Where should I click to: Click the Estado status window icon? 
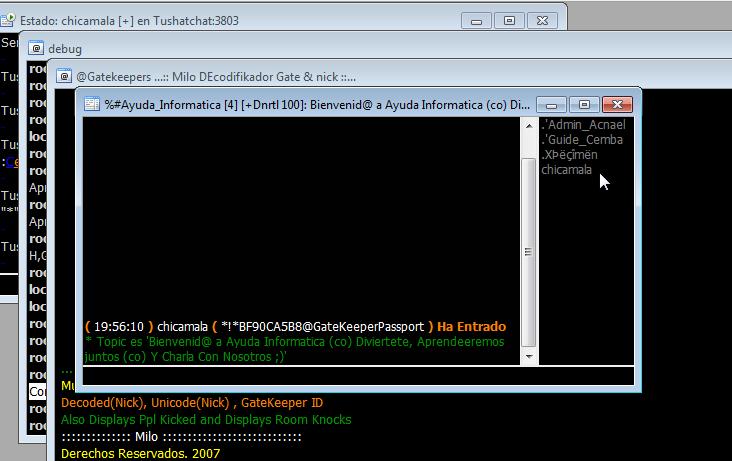[8, 20]
